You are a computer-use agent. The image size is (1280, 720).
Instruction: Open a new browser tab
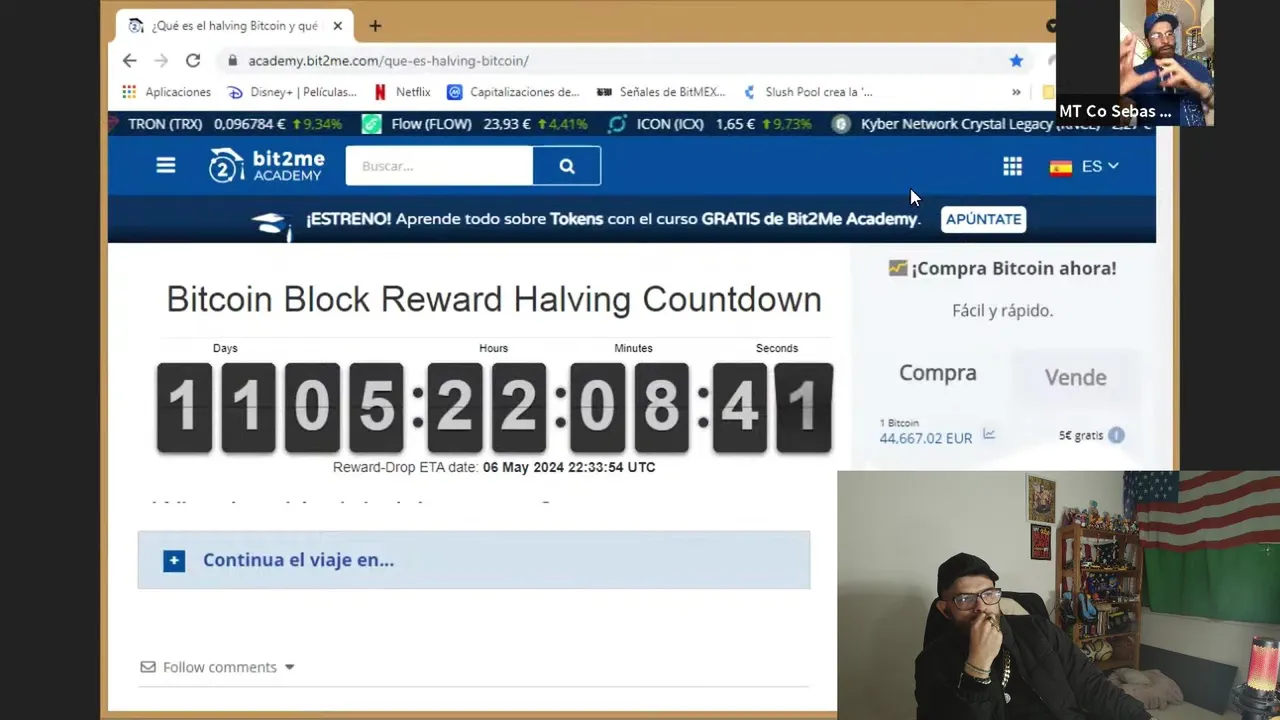point(375,26)
